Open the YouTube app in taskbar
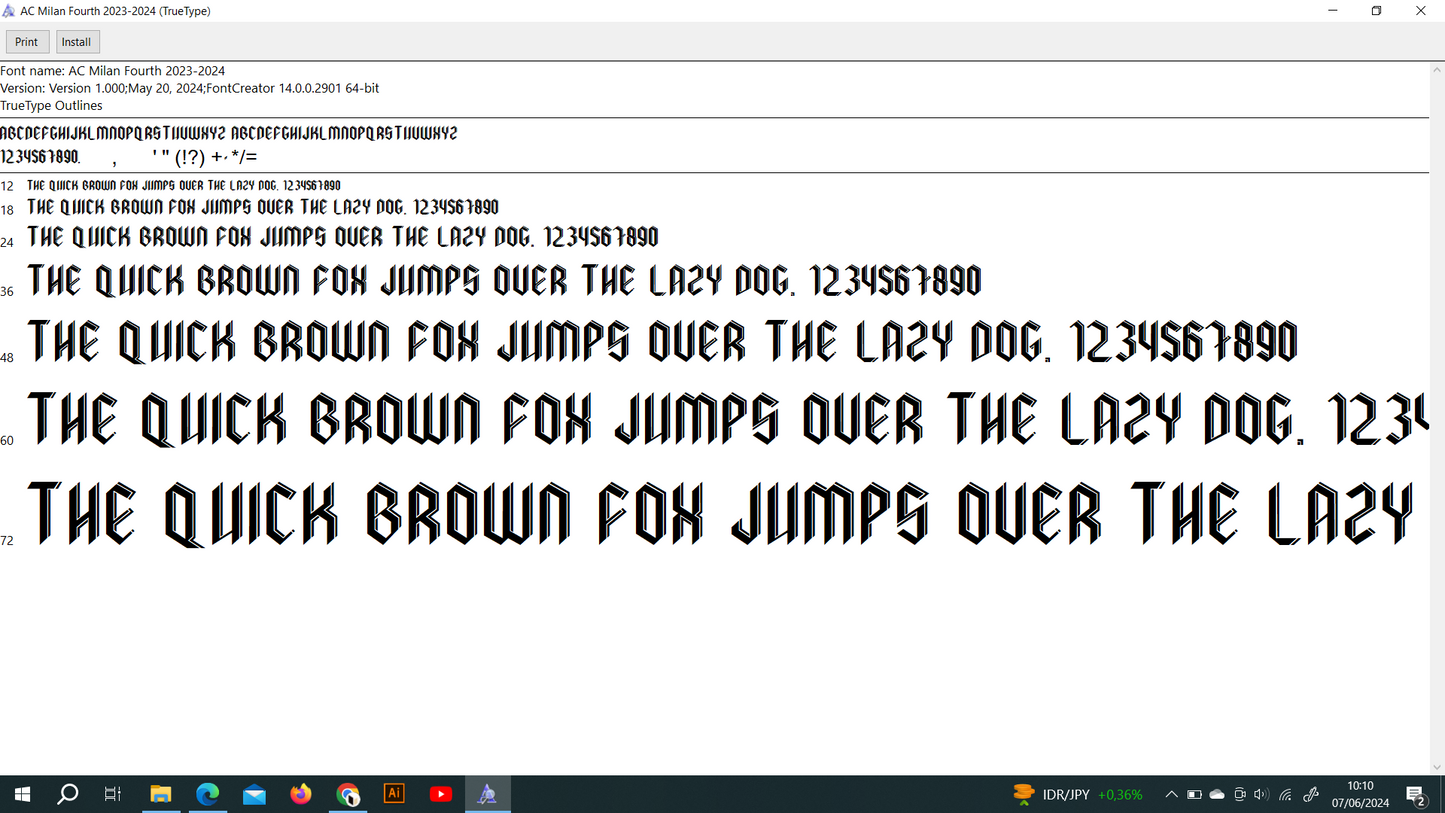 [441, 794]
